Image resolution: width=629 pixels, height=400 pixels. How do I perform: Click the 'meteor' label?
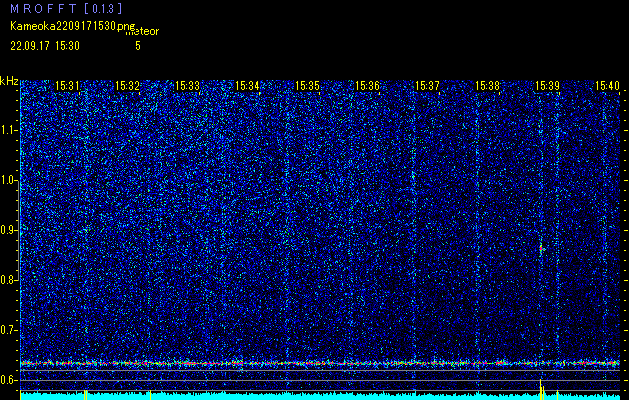click(x=142, y=32)
